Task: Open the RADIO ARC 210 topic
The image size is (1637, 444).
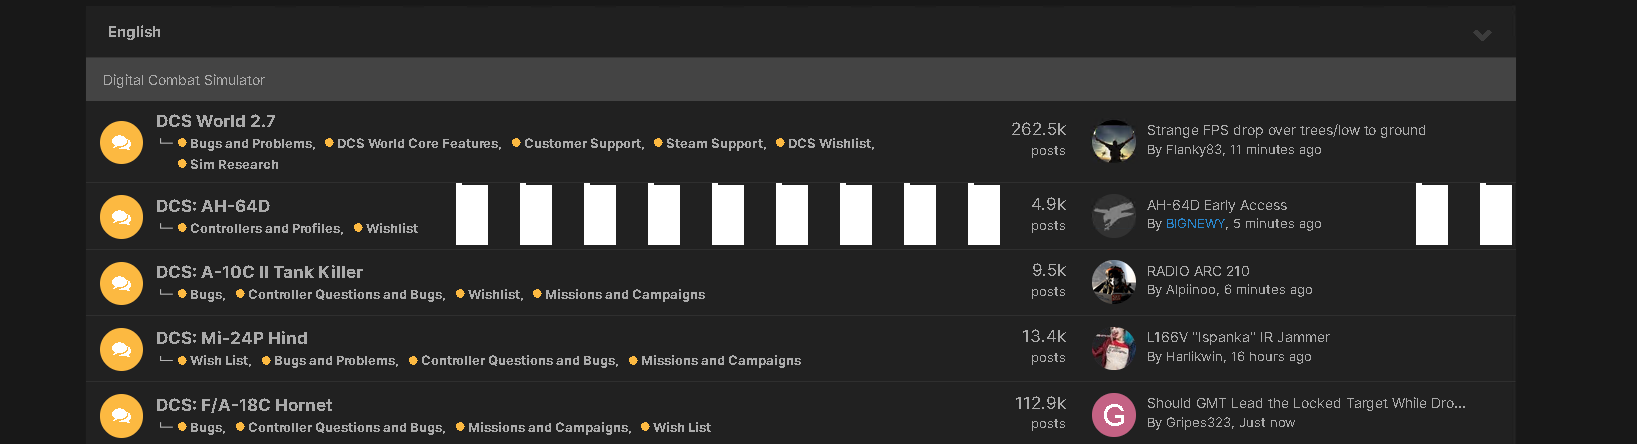Action: 1198,271
